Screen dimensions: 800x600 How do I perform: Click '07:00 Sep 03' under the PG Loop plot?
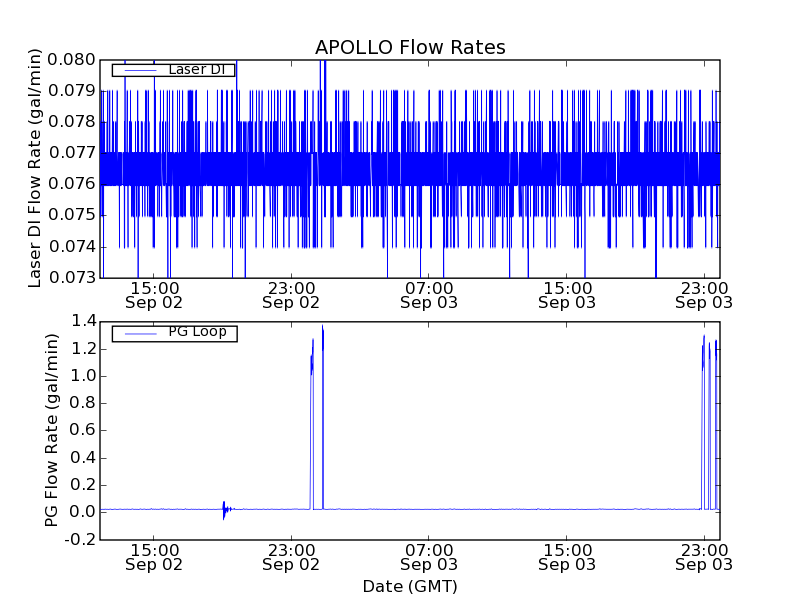[x=429, y=557]
